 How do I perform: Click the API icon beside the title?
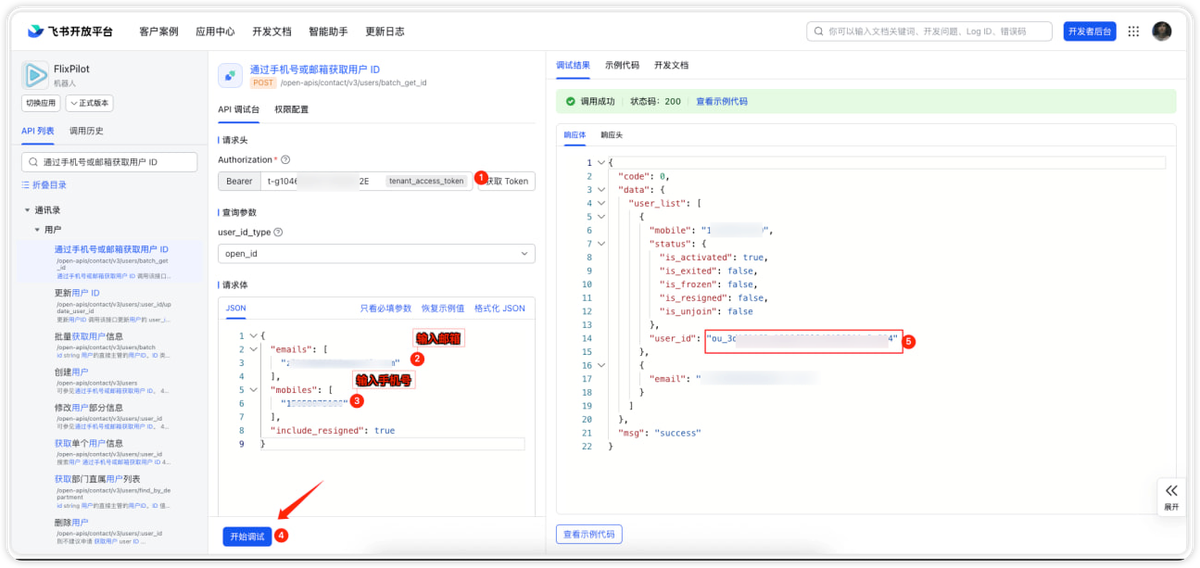click(x=230, y=75)
